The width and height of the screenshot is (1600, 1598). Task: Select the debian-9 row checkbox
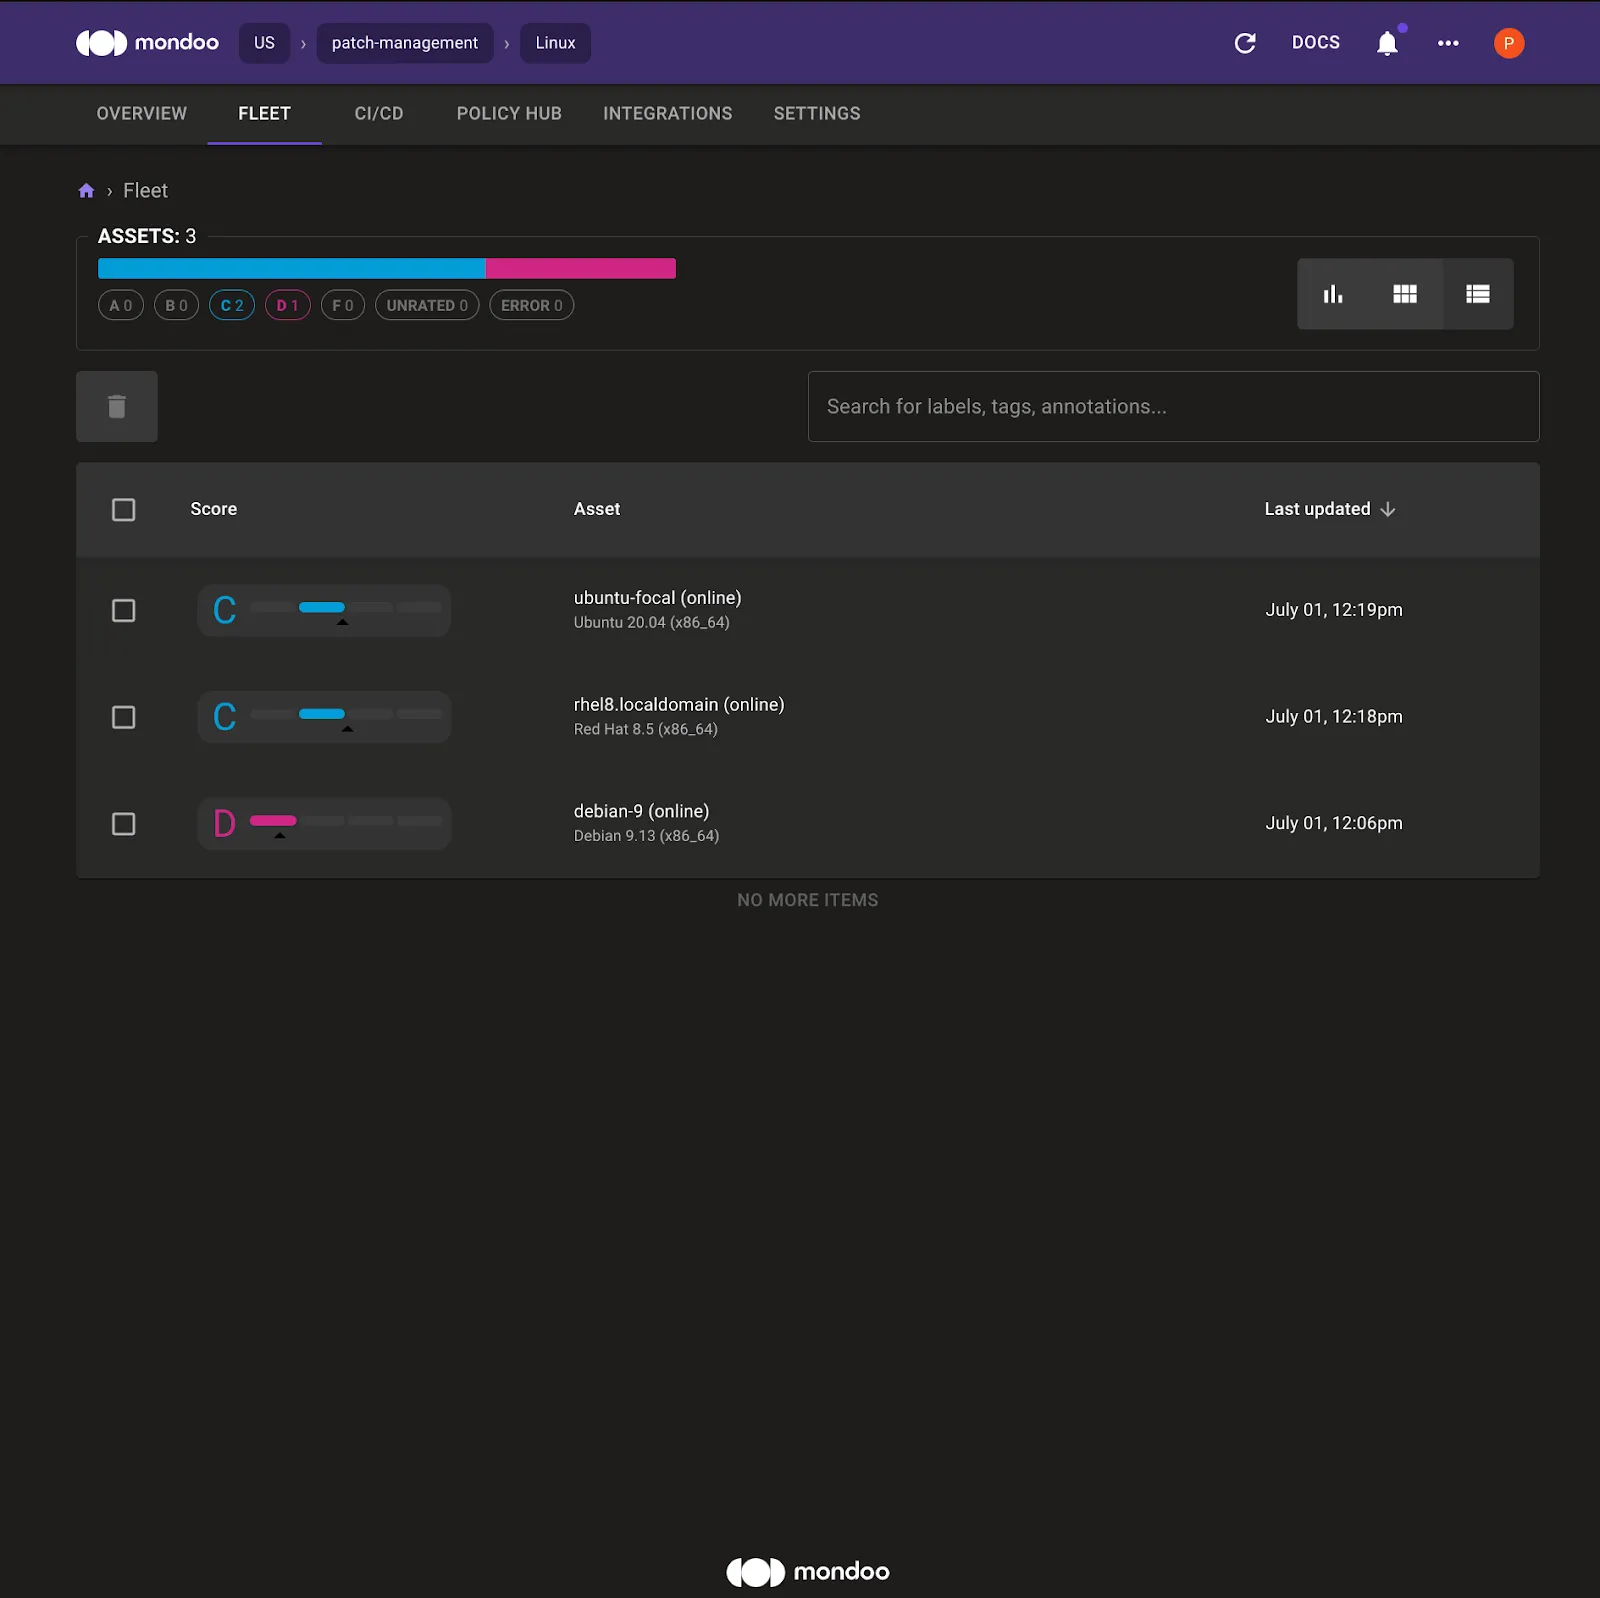[x=124, y=824]
